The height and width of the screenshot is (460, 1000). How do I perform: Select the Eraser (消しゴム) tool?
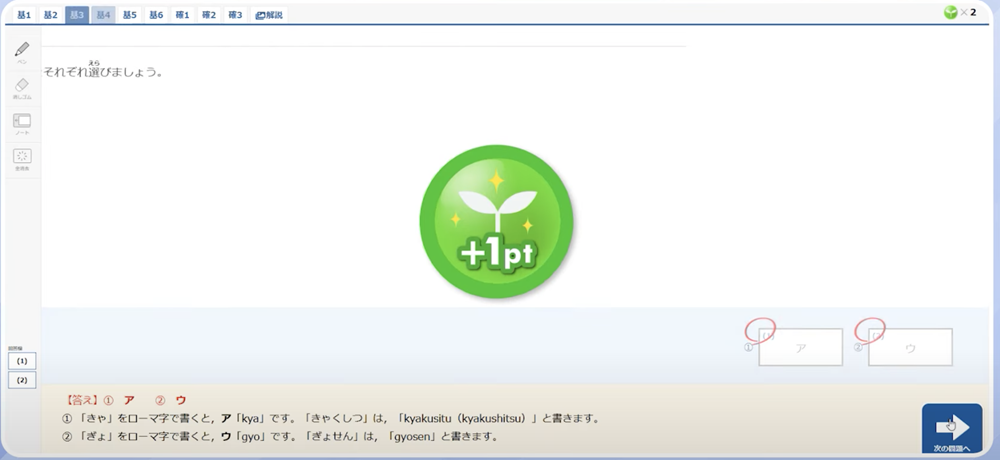tap(22, 87)
